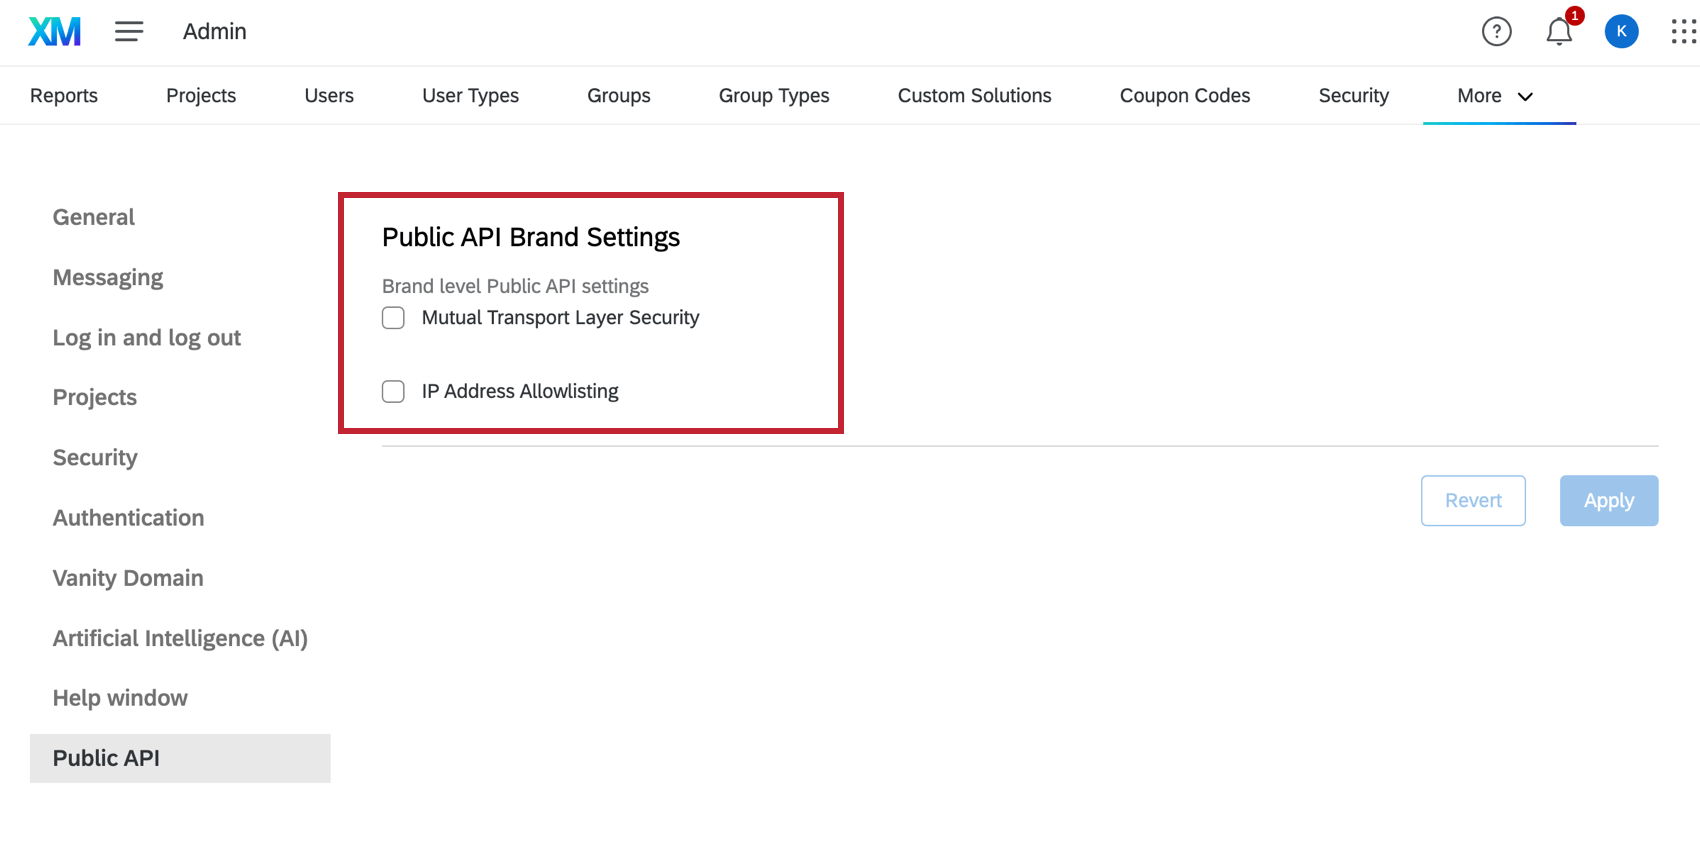Open the app switcher grid icon
Viewport: 1700px width, 850px height.
click(x=1683, y=32)
